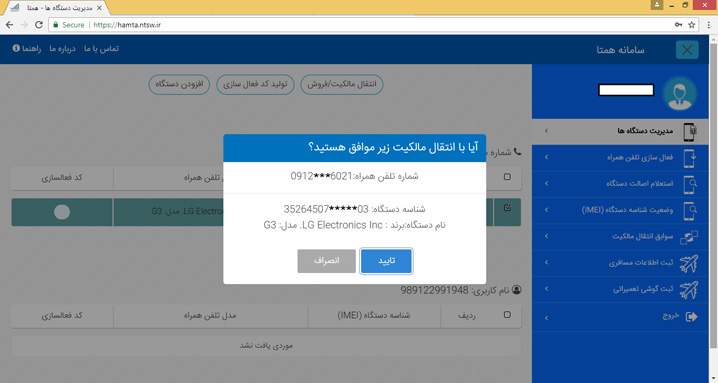
Task: Expand chevron next to وضعیت شناسه دستگاه
Action: pyautogui.click(x=546, y=210)
